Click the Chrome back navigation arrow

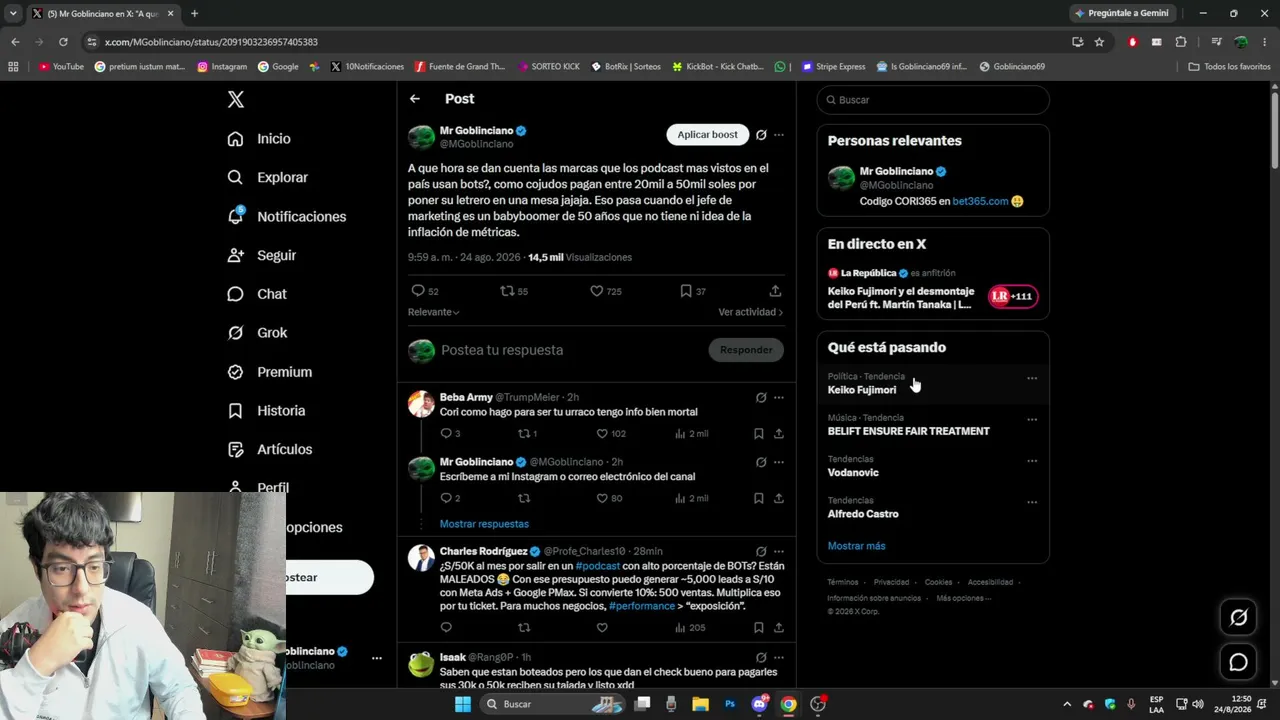(15, 42)
